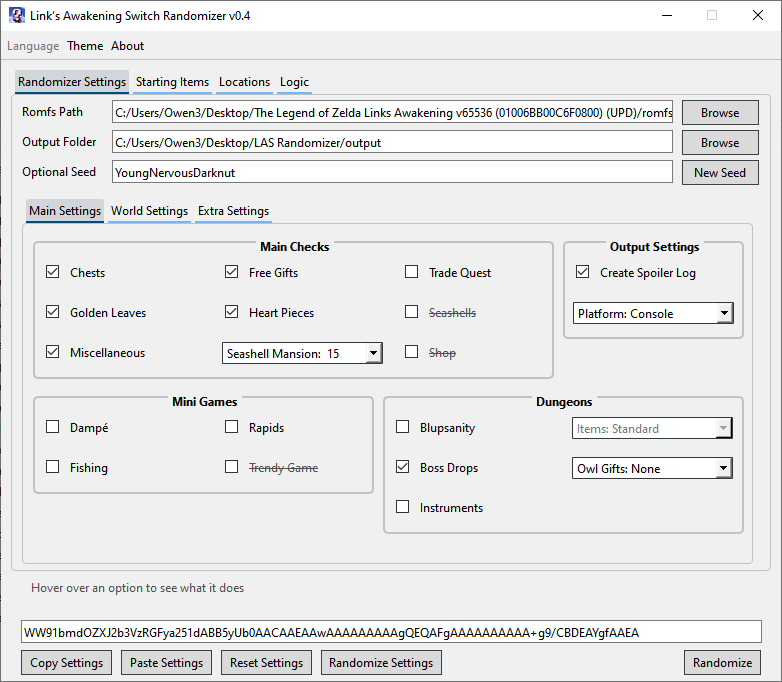Enable the Rapids mini game checkbox
The image size is (782, 682).
coord(231,427)
